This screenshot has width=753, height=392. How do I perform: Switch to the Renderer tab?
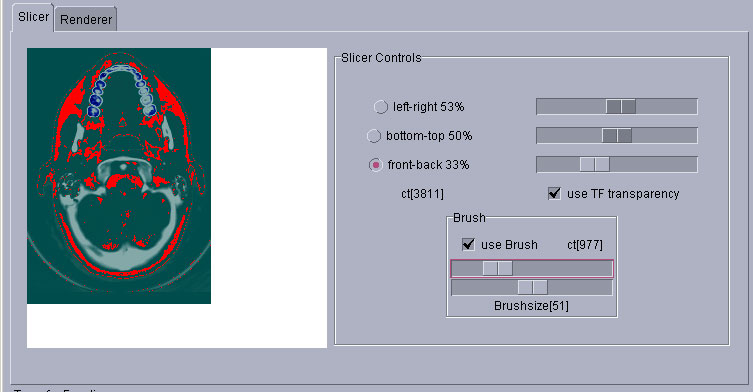tap(86, 20)
